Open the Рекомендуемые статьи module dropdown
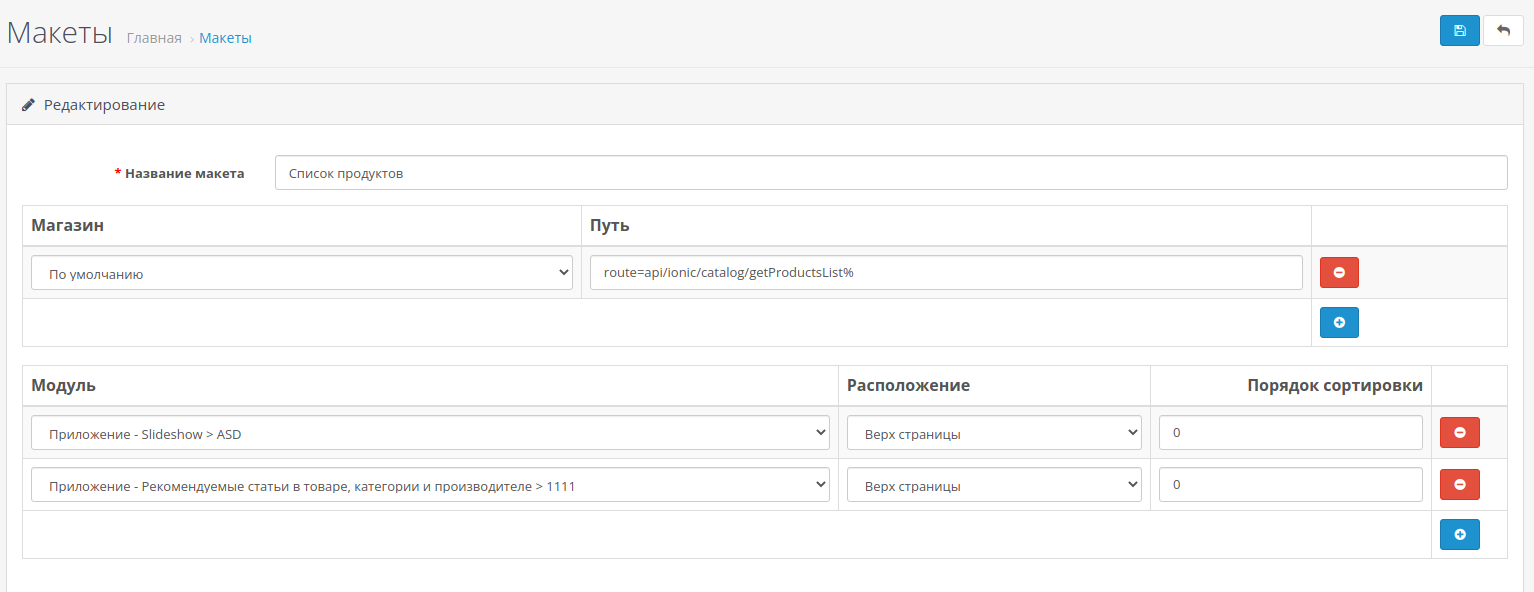 430,485
